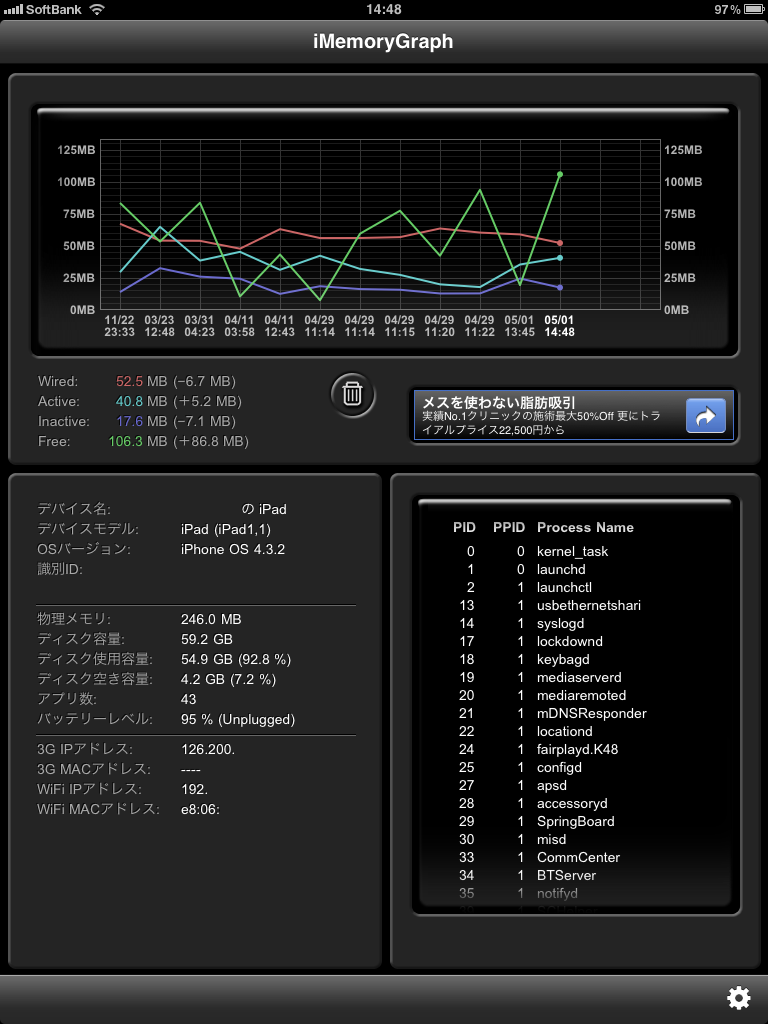Open settings with the gear icon
This screenshot has height=1024, width=768.
point(738,997)
